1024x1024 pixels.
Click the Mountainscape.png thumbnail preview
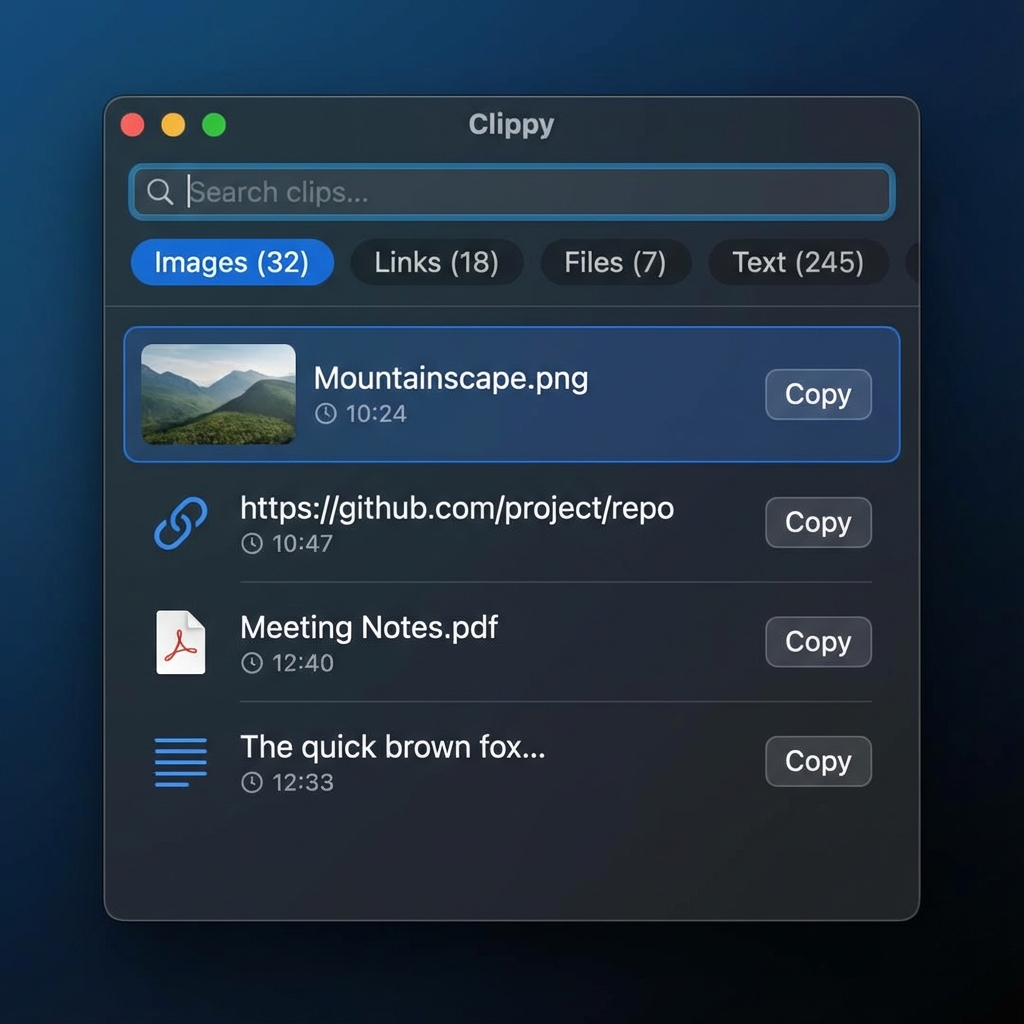pyautogui.click(x=218, y=394)
